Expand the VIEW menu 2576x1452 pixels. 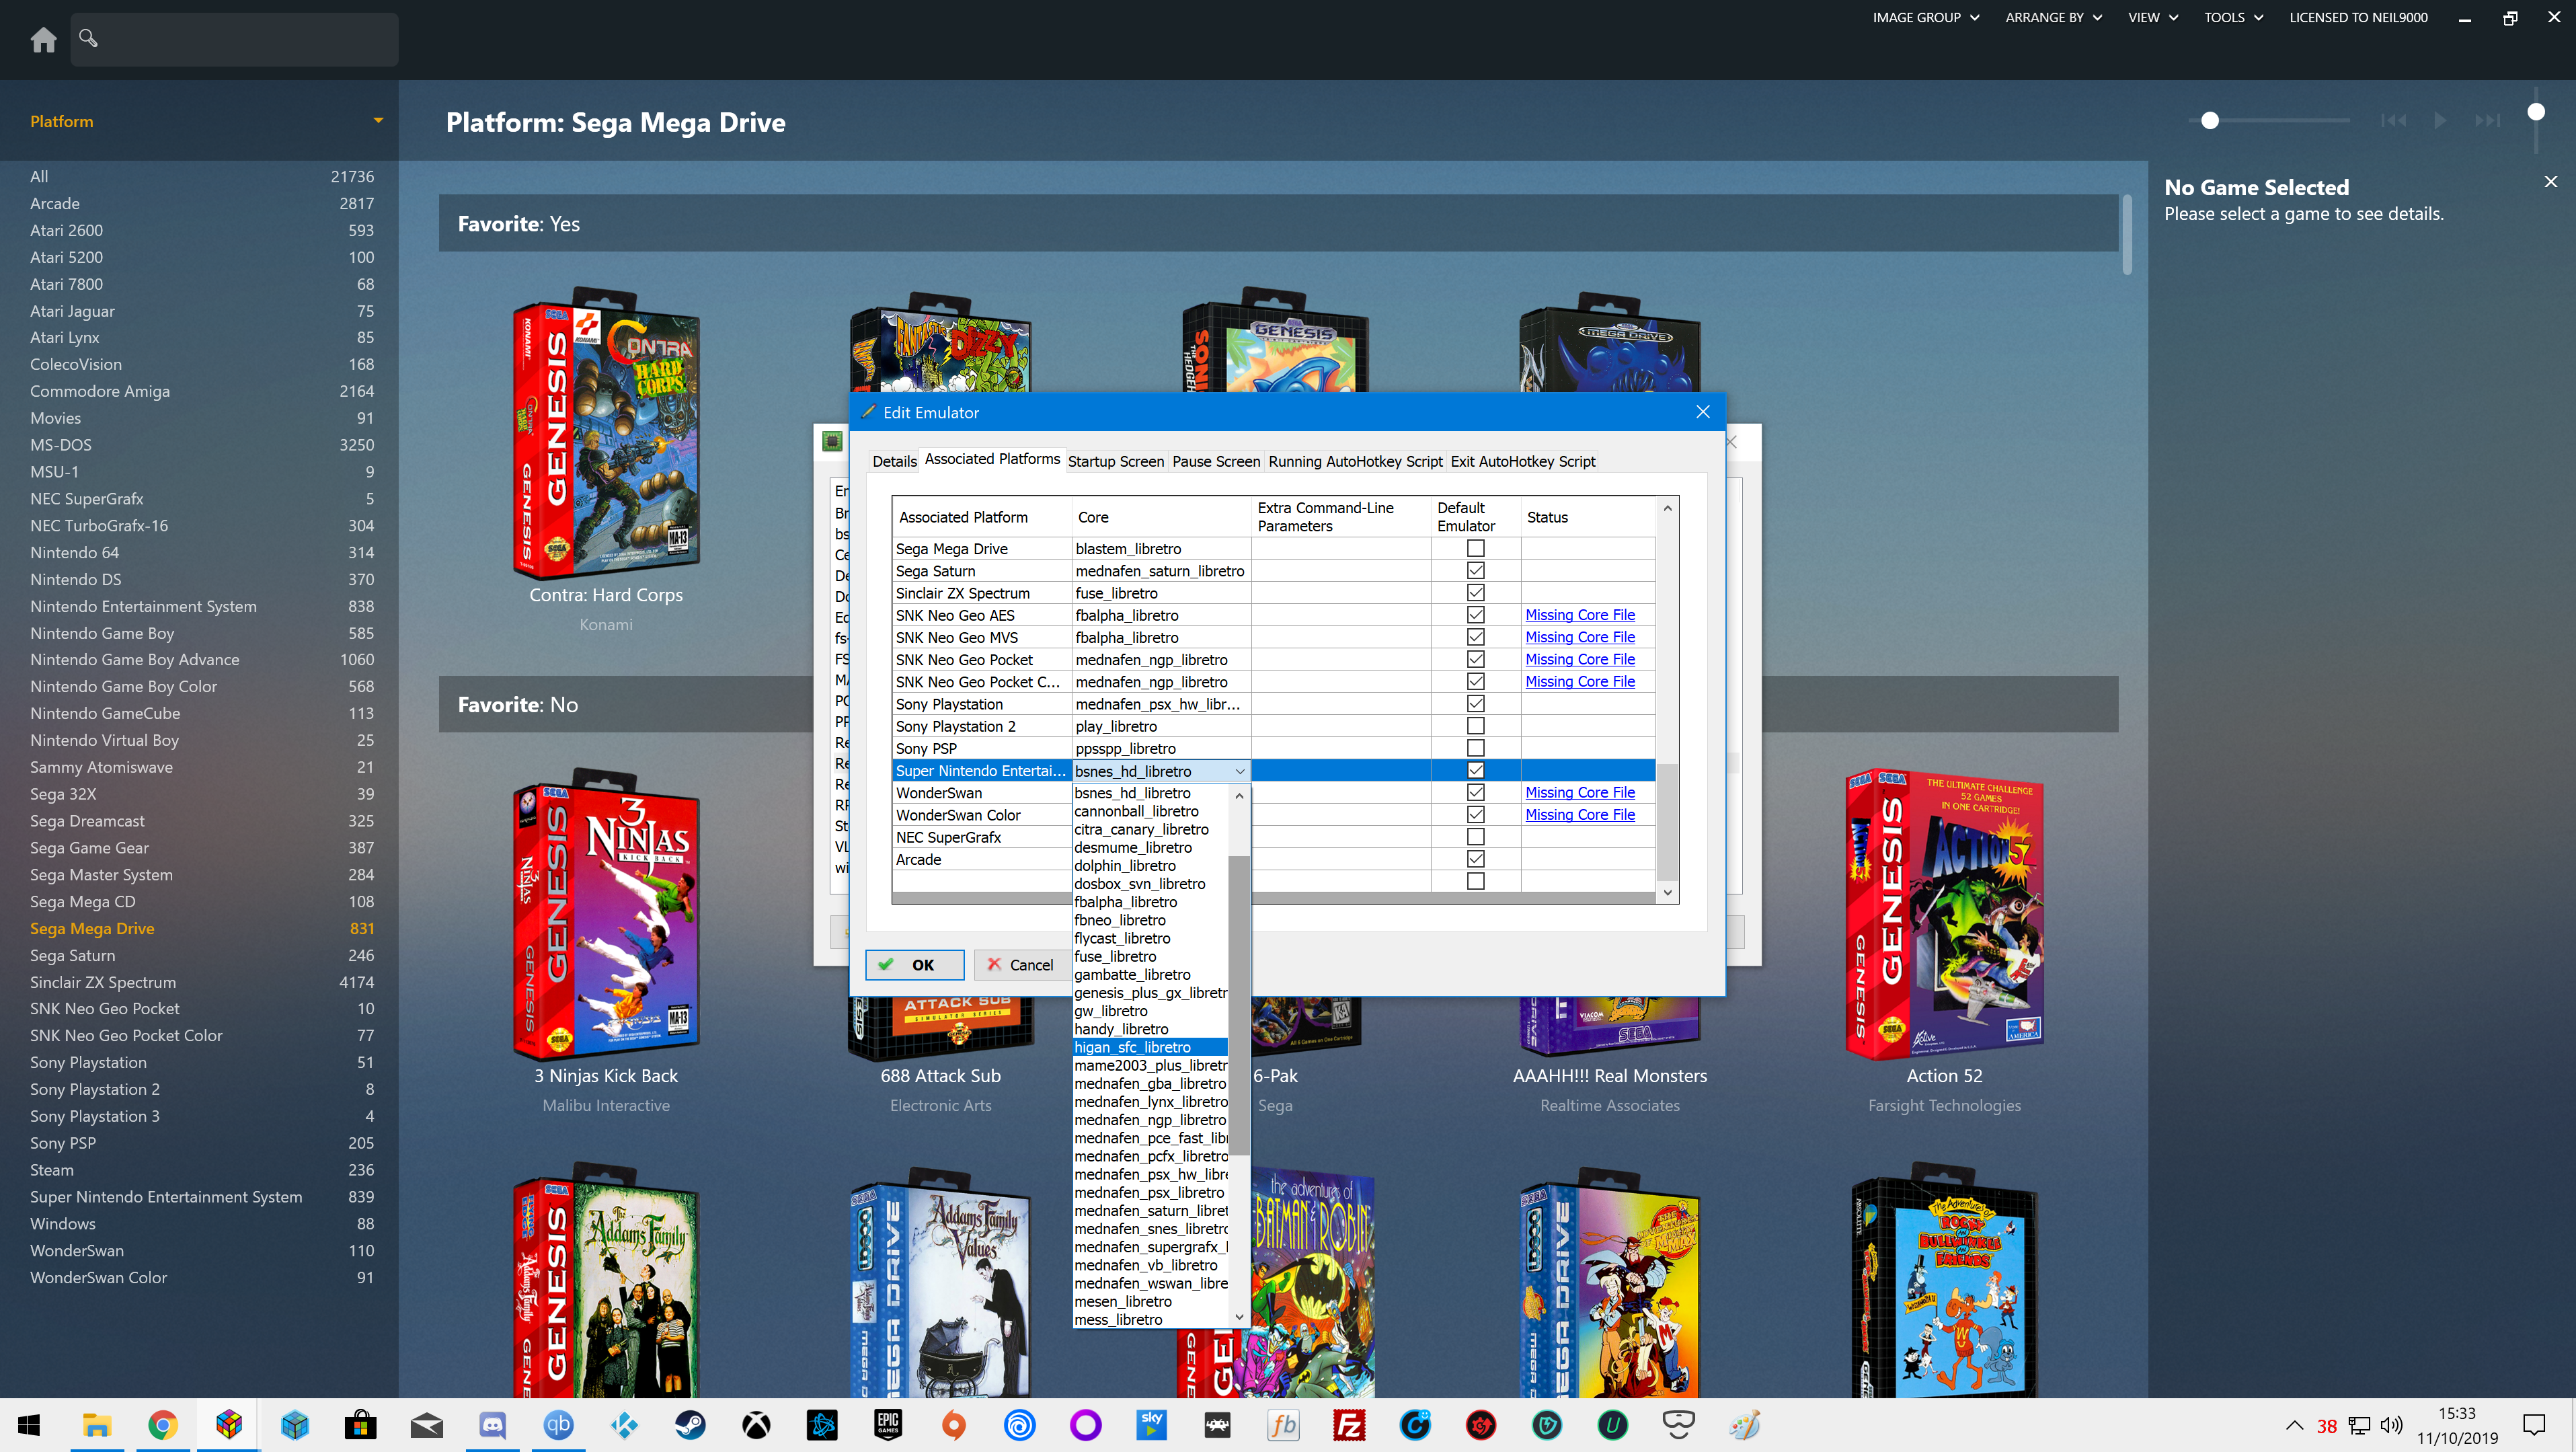click(x=2152, y=17)
